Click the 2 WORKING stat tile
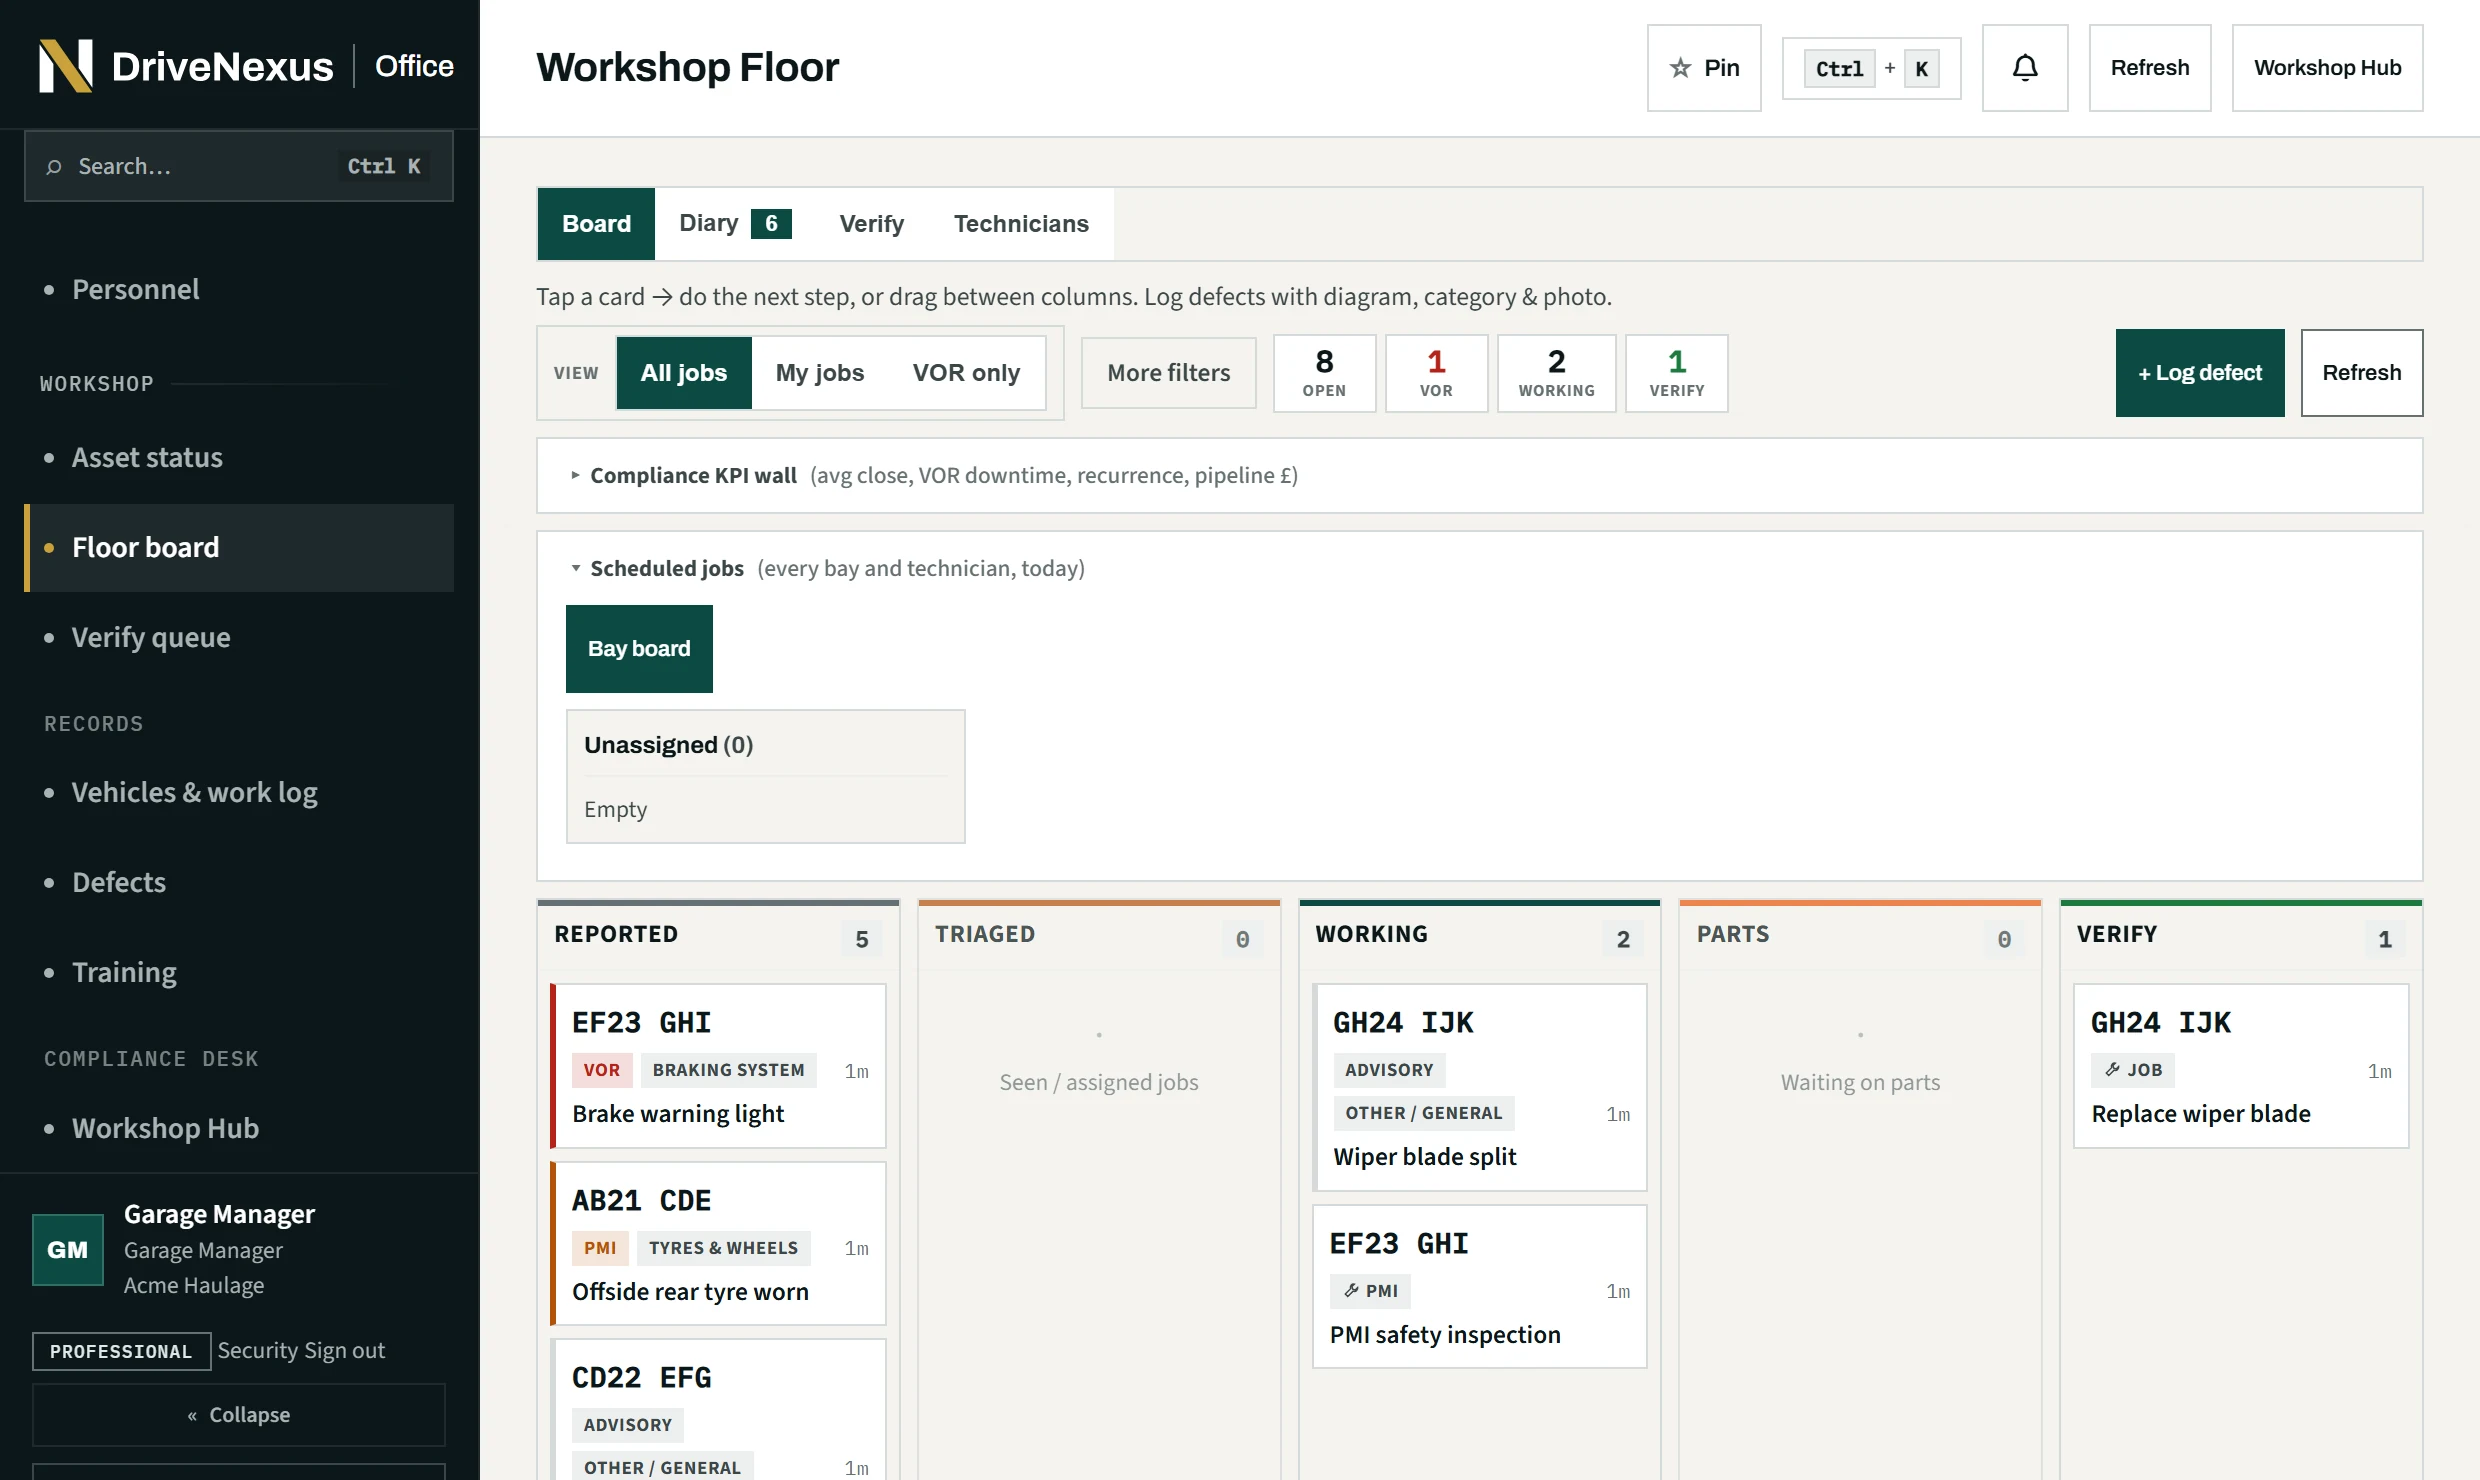The image size is (2480, 1480). 1556,373
